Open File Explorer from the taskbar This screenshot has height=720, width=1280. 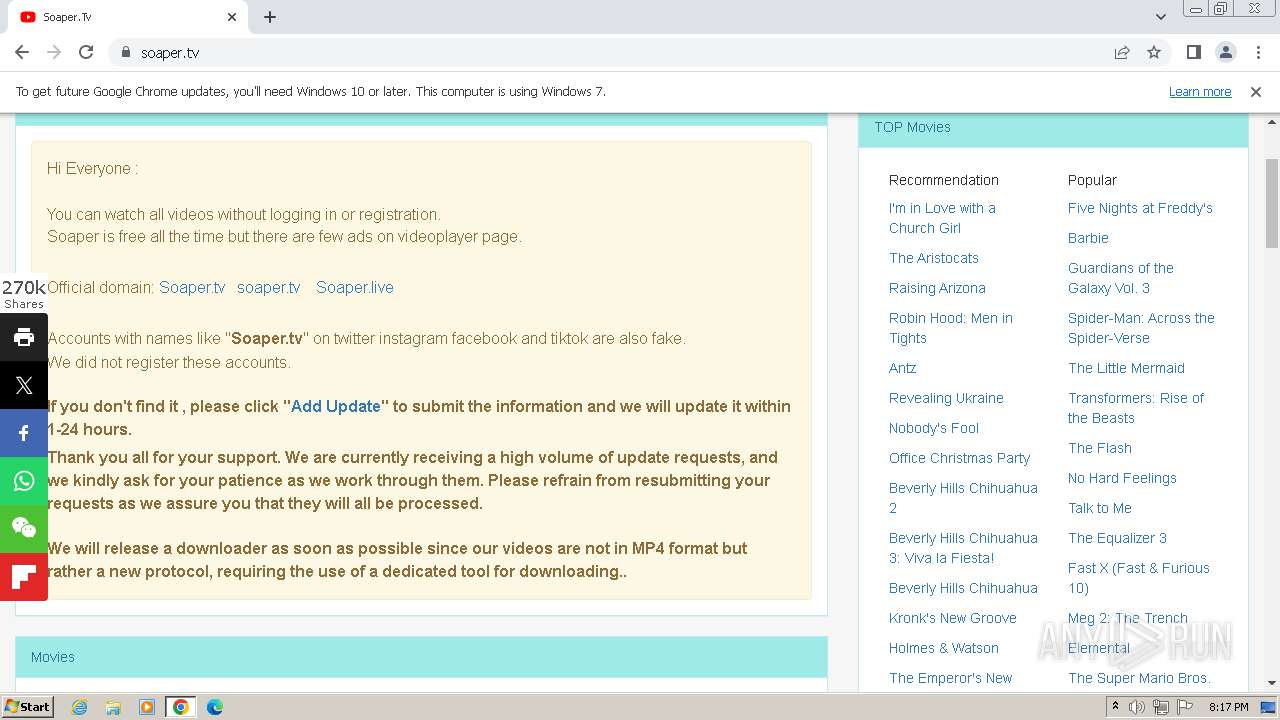(113, 707)
